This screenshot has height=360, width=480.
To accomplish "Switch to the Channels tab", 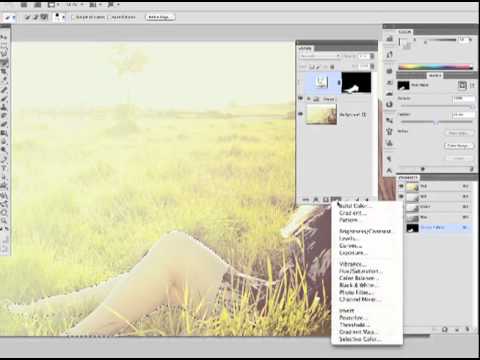I will (408, 177).
